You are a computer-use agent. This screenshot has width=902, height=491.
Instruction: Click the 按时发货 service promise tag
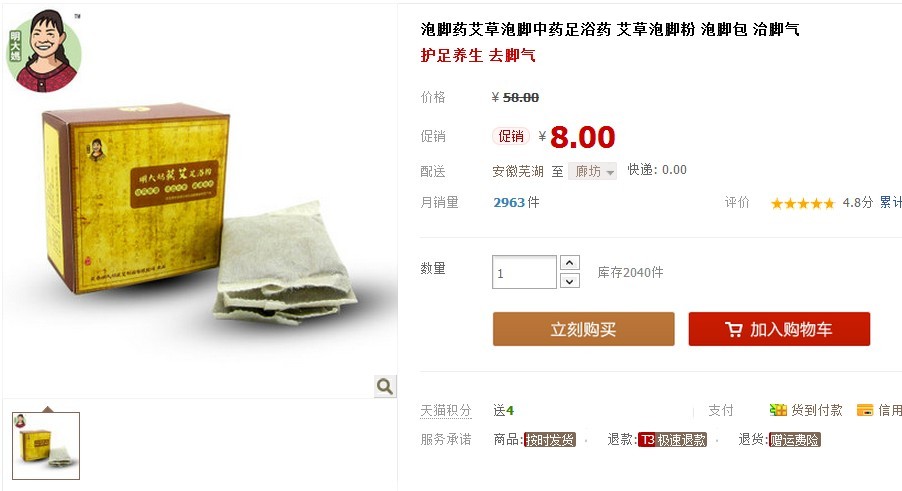[549, 440]
